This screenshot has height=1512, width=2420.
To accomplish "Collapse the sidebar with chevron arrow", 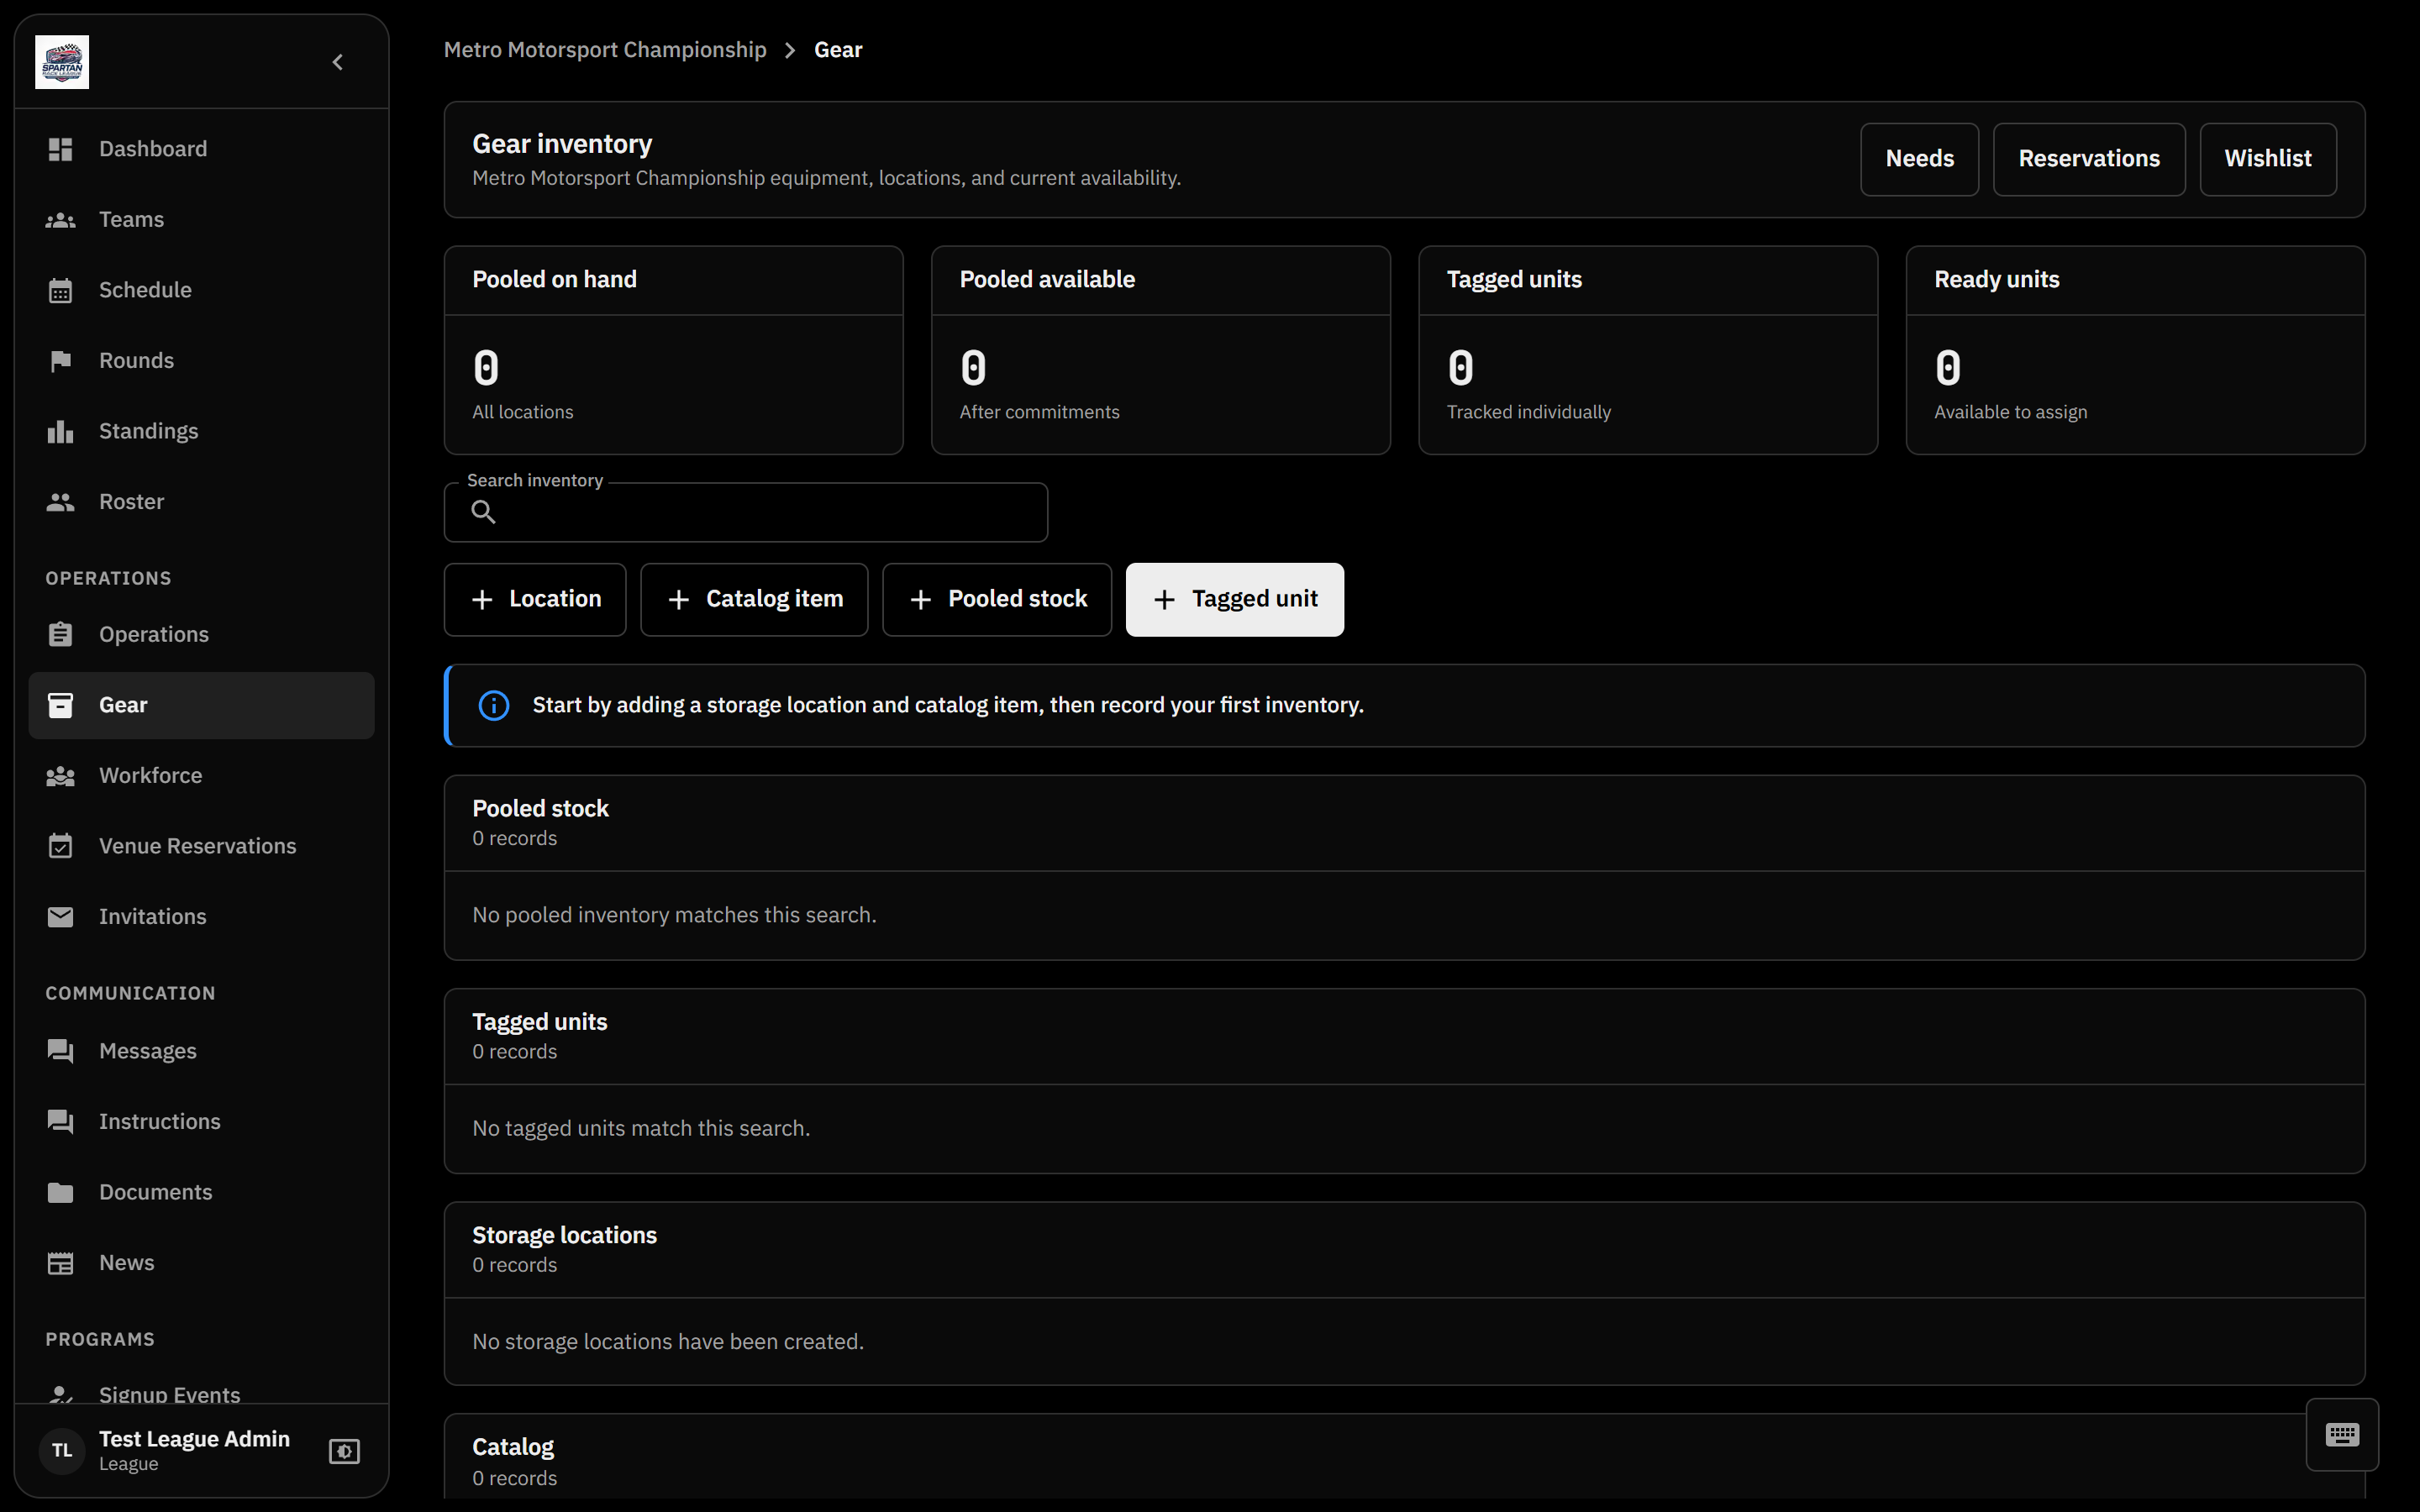I will (x=338, y=62).
